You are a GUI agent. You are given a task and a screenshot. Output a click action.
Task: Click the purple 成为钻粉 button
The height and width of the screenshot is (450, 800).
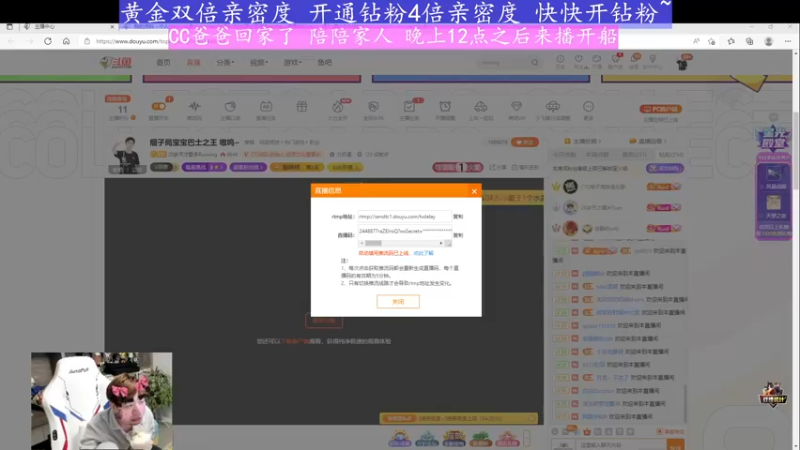(665, 168)
